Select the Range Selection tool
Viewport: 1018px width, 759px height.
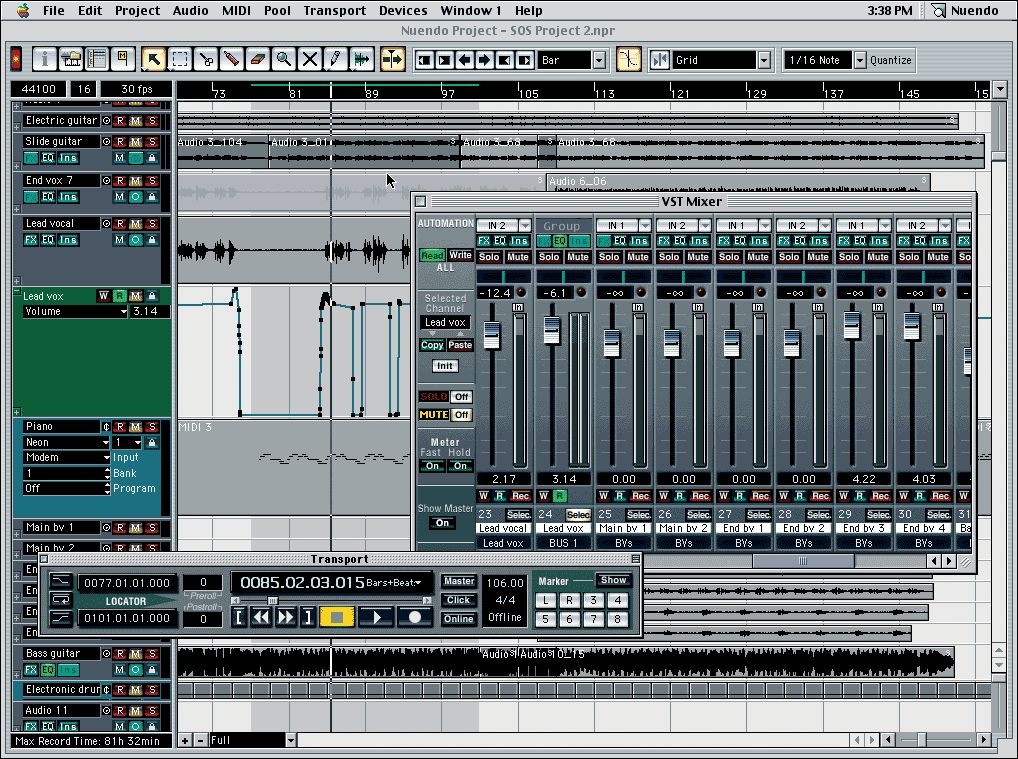coord(180,59)
